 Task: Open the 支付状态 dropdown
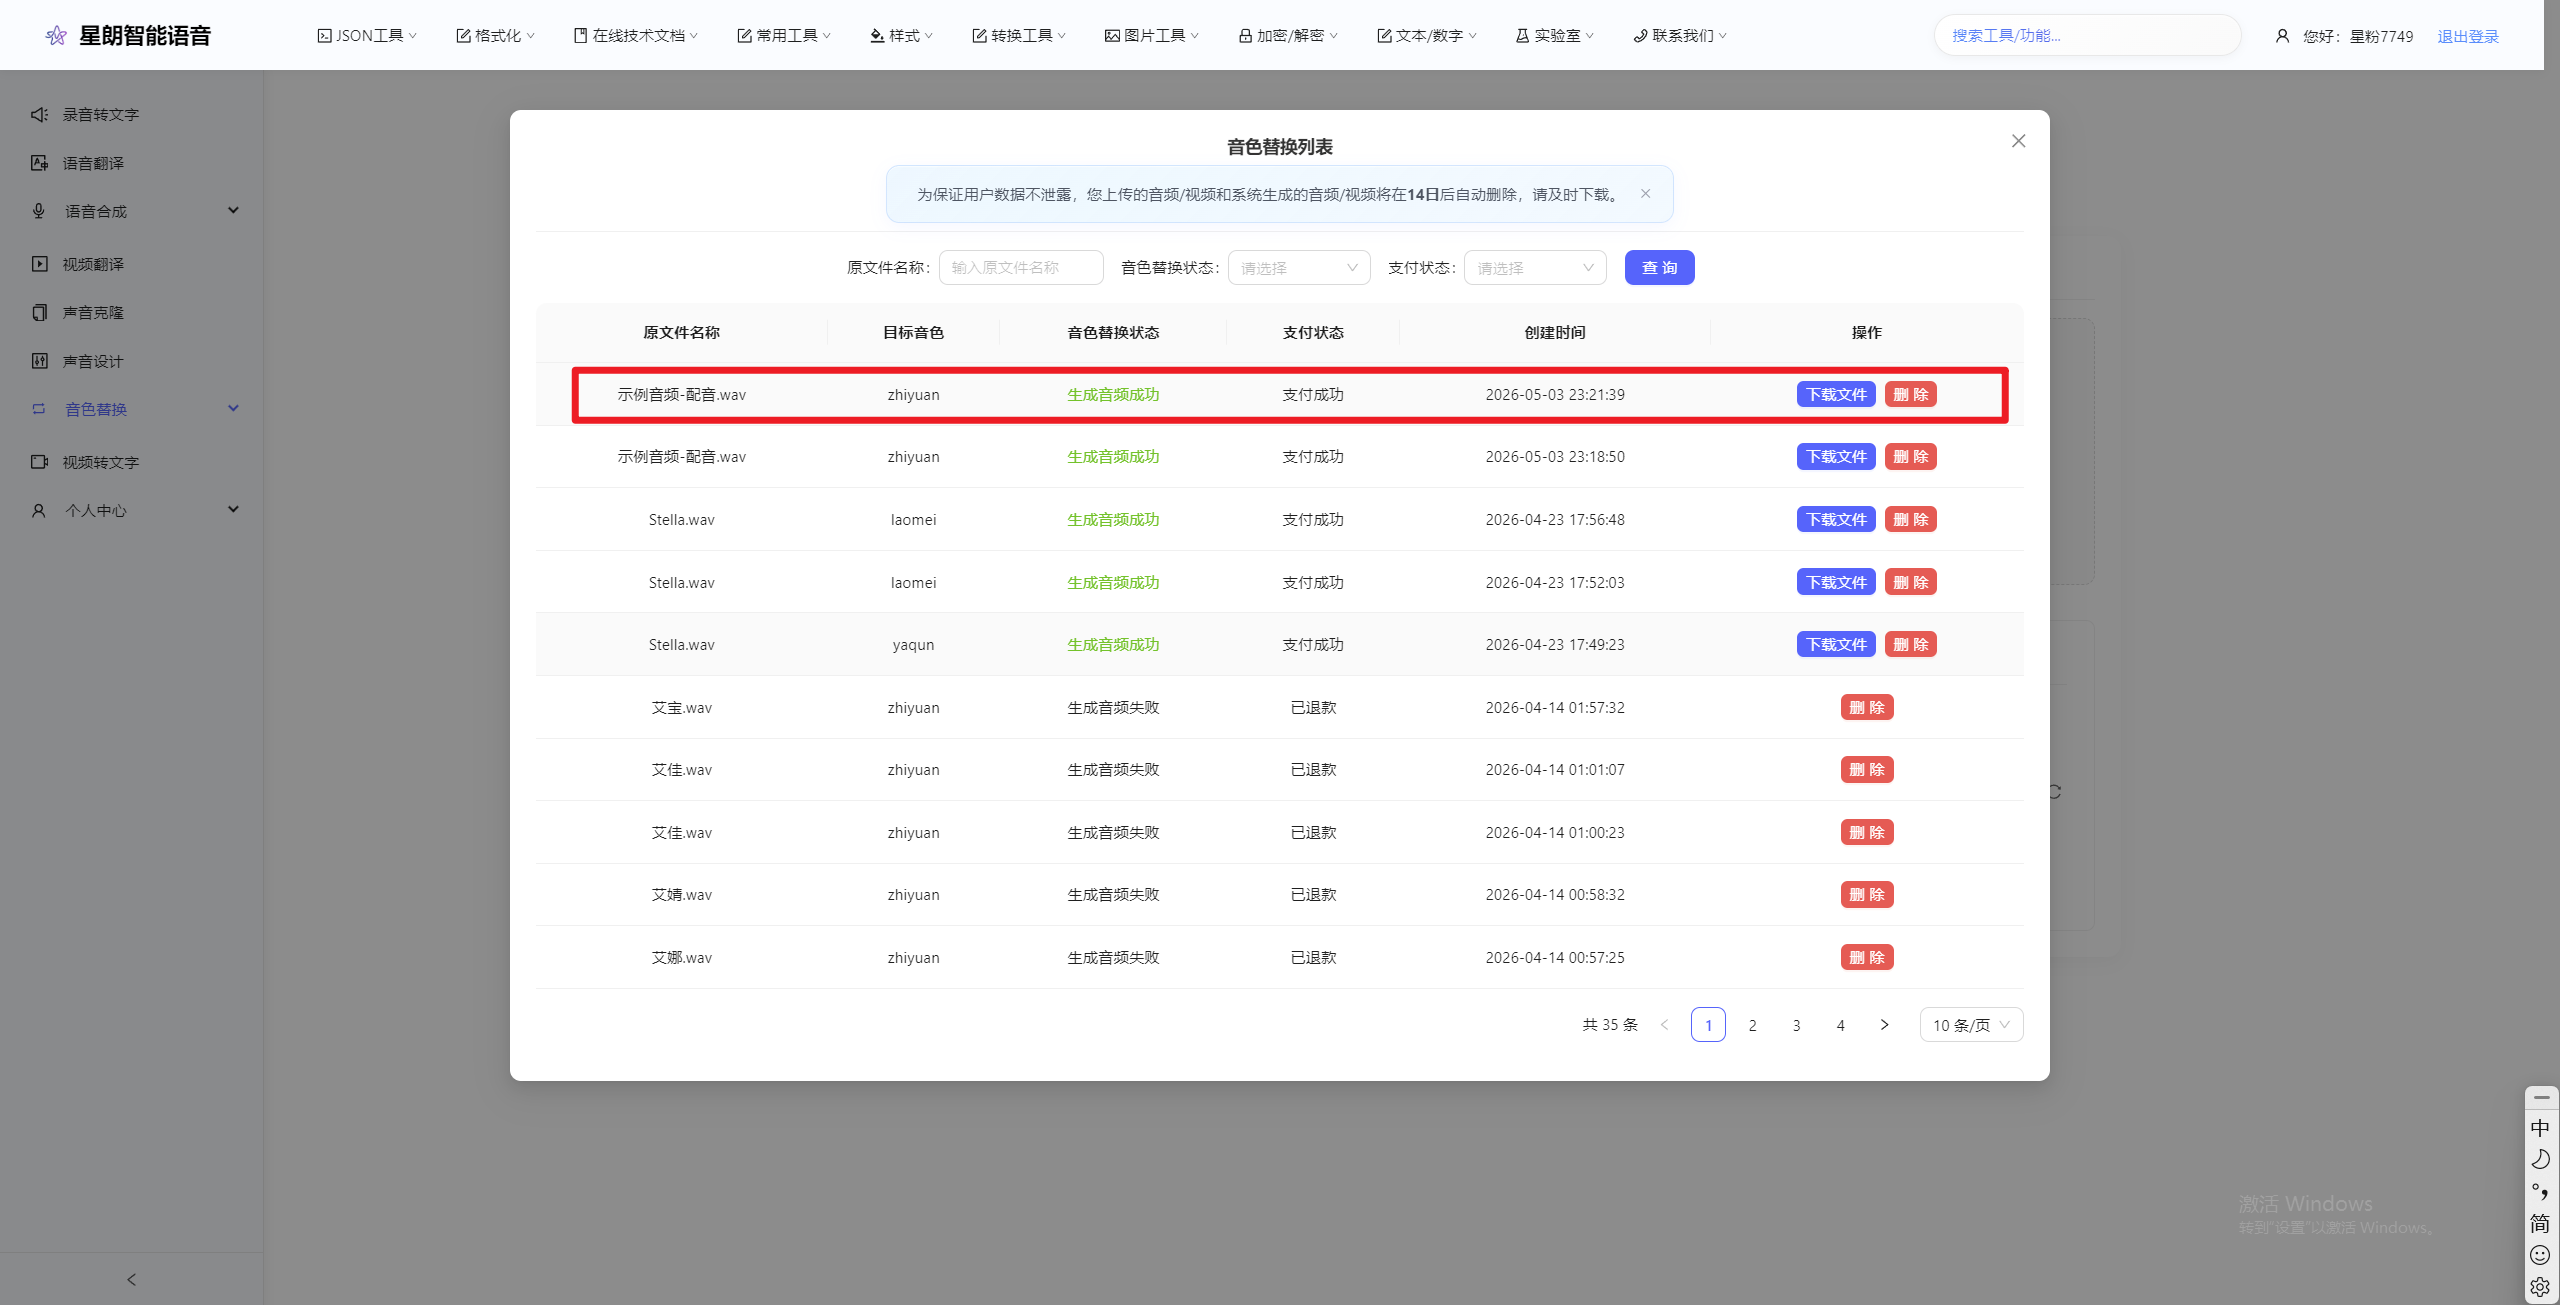[x=1535, y=268]
